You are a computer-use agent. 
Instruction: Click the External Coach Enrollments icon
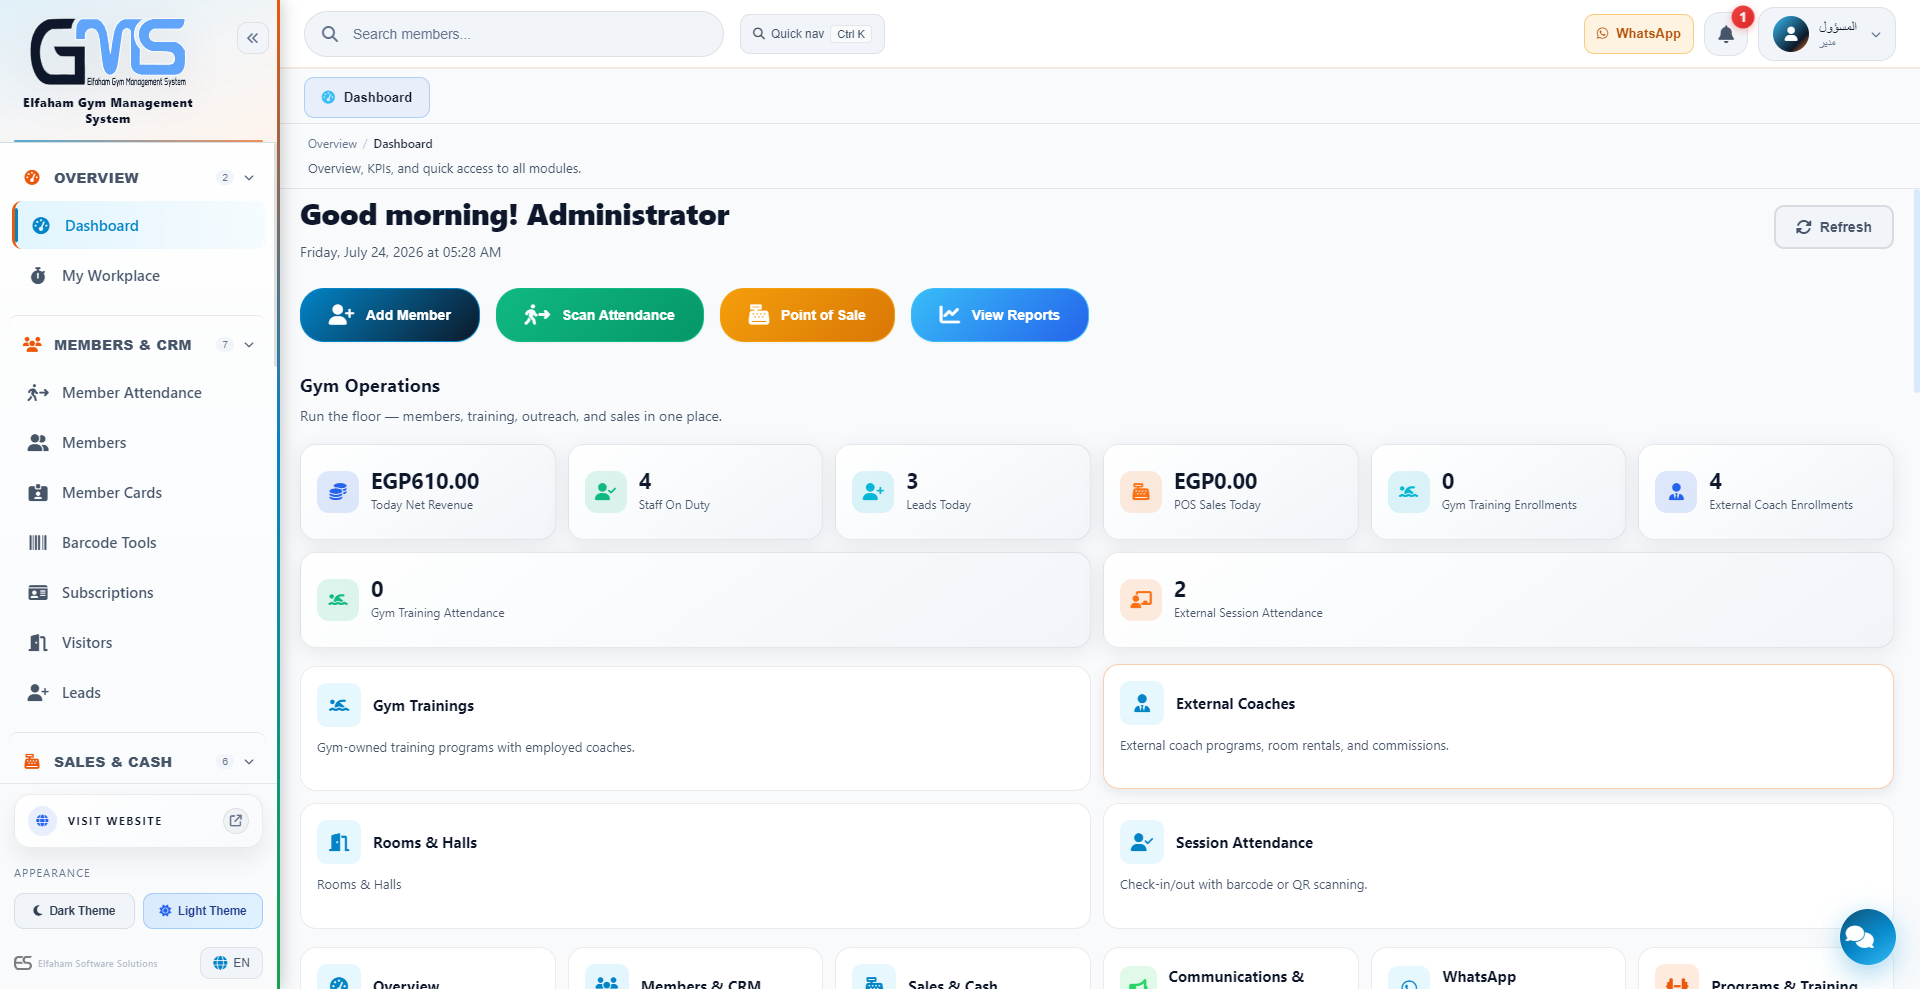click(1676, 492)
